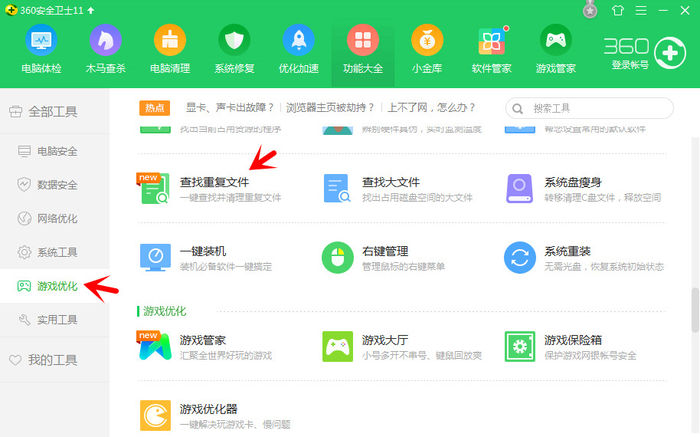Click 系统重装 title text
Viewport: 700px width, 437px height.
click(567, 251)
